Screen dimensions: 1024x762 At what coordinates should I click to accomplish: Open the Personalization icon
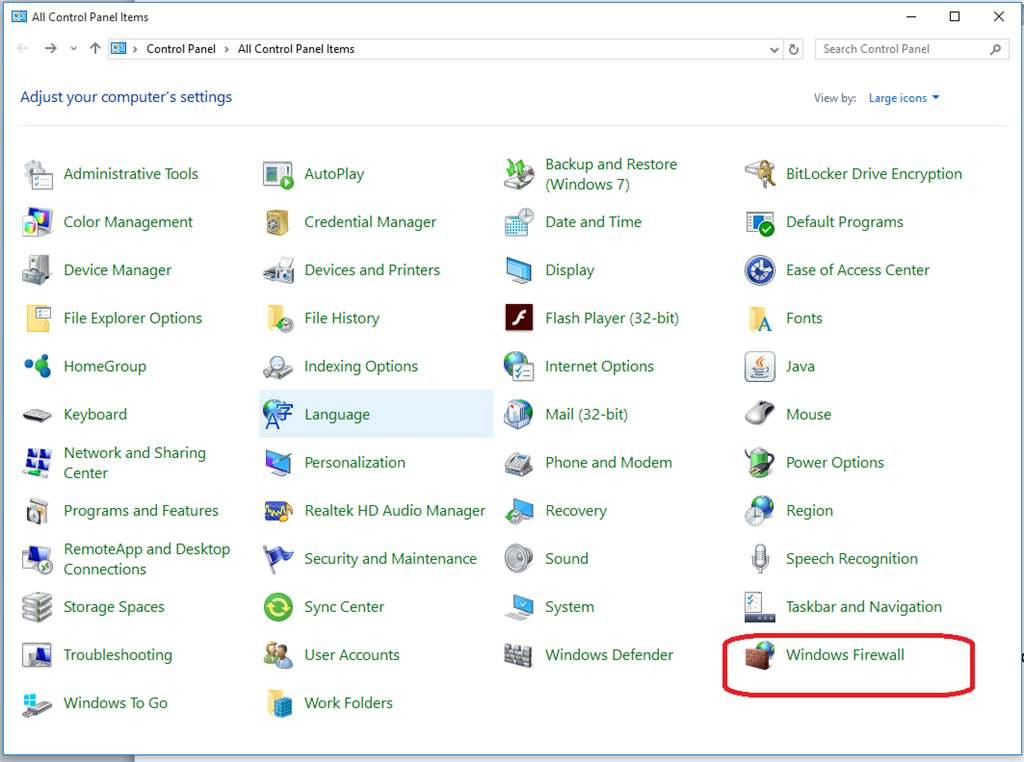[x=278, y=463]
